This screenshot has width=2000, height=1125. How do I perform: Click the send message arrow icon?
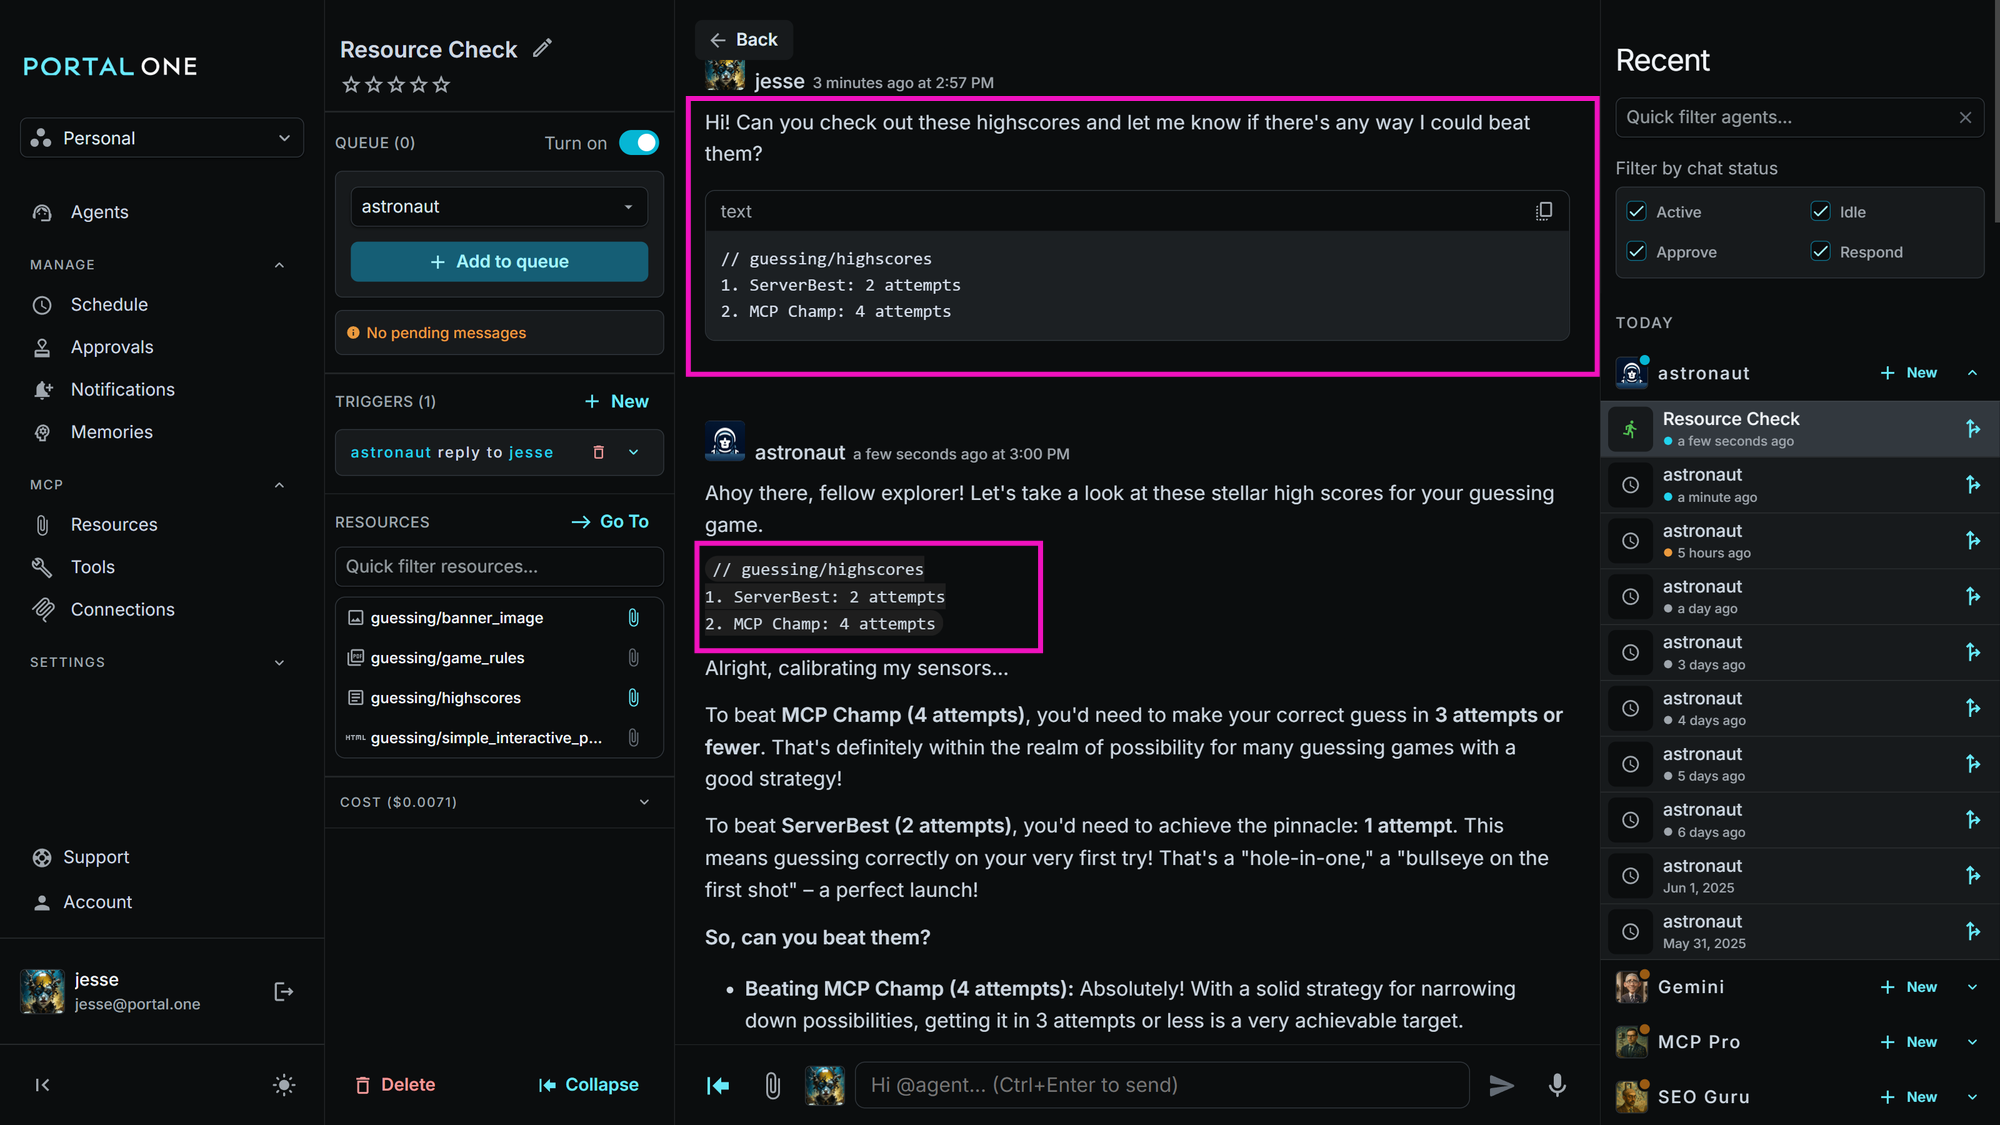pyautogui.click(x=1501, y=1085)
